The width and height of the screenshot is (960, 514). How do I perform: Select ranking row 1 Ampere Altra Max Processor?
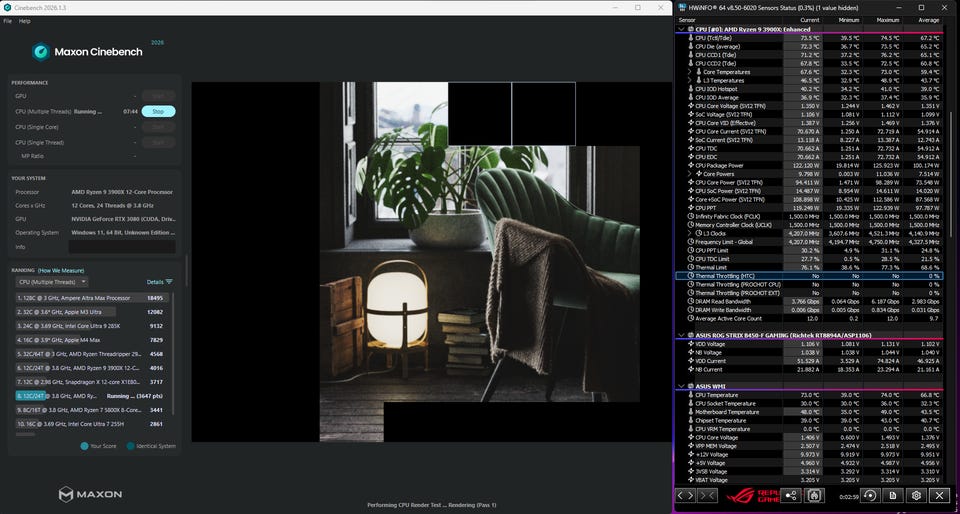tap(92, 298)
